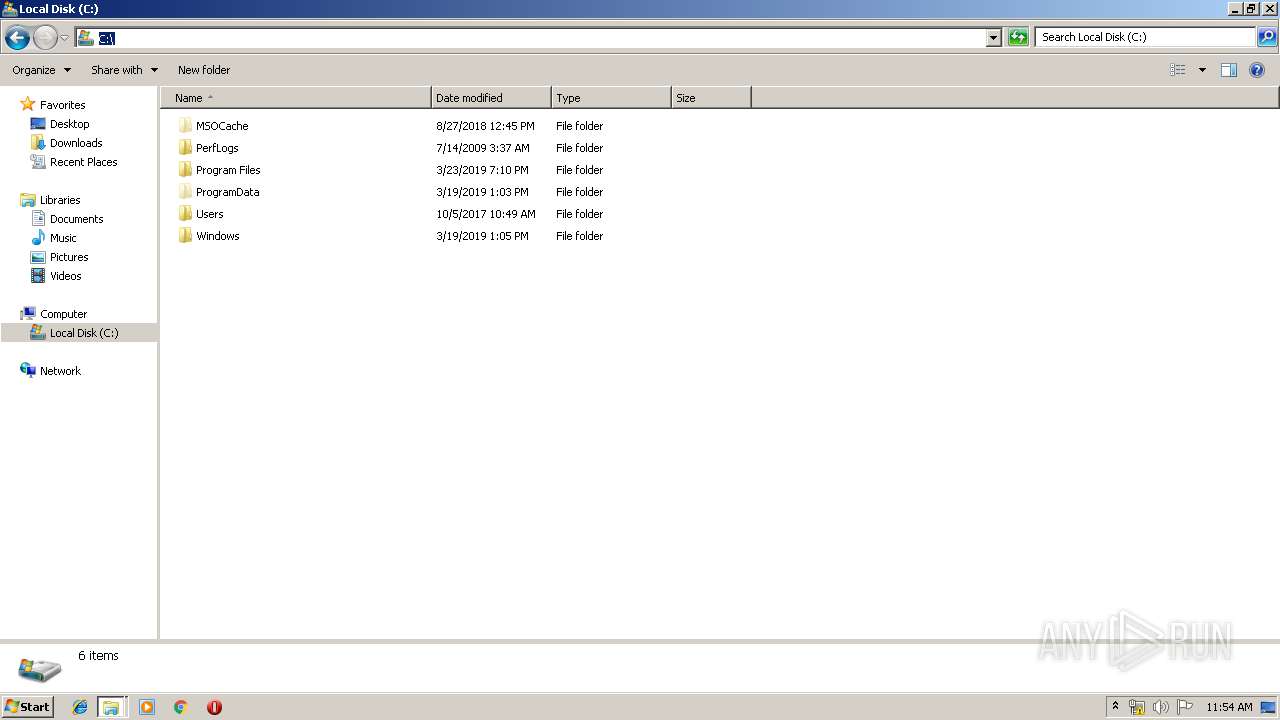The height and width of the screenshot is (720, 1280).
Task: Change your view using the view icon
Action: pos(1178,70)
